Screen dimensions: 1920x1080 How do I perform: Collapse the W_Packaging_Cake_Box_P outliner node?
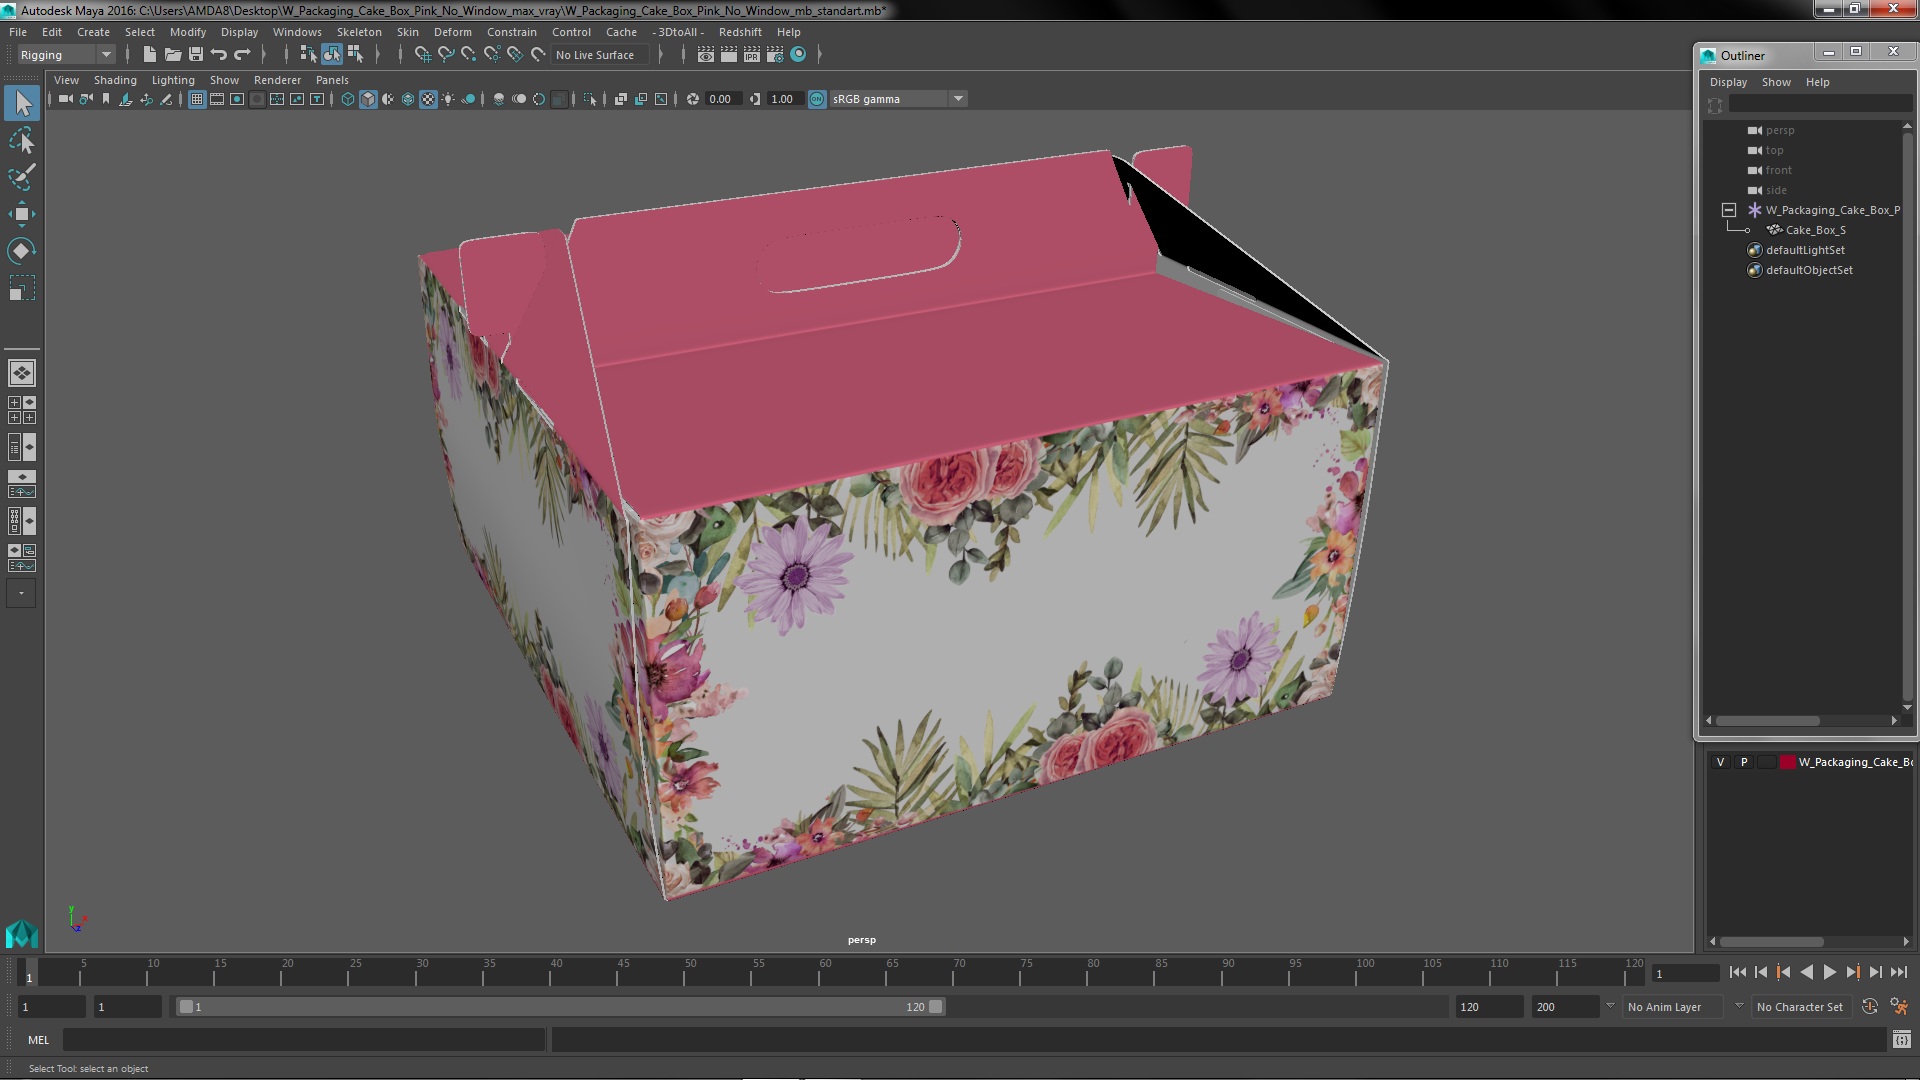[1728, 210]
